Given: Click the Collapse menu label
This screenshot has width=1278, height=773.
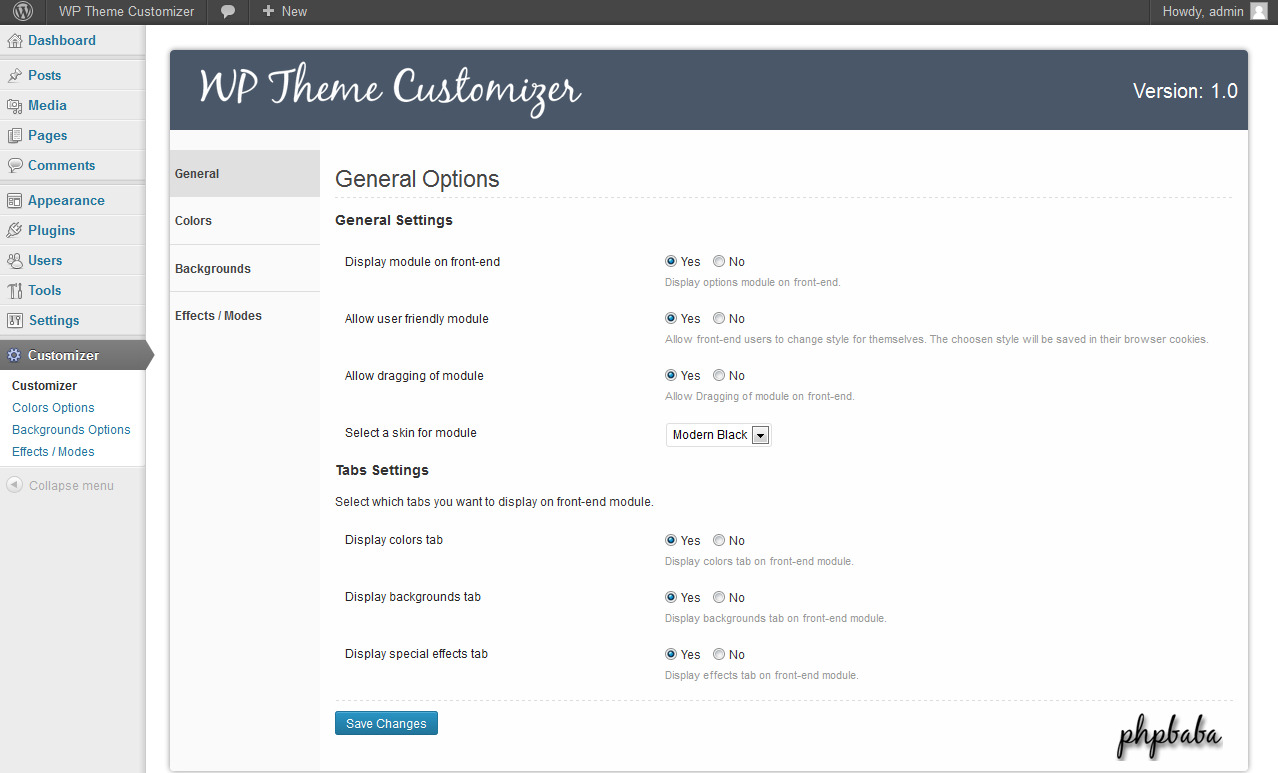Looking at the screenshot, I should (71, 486).
